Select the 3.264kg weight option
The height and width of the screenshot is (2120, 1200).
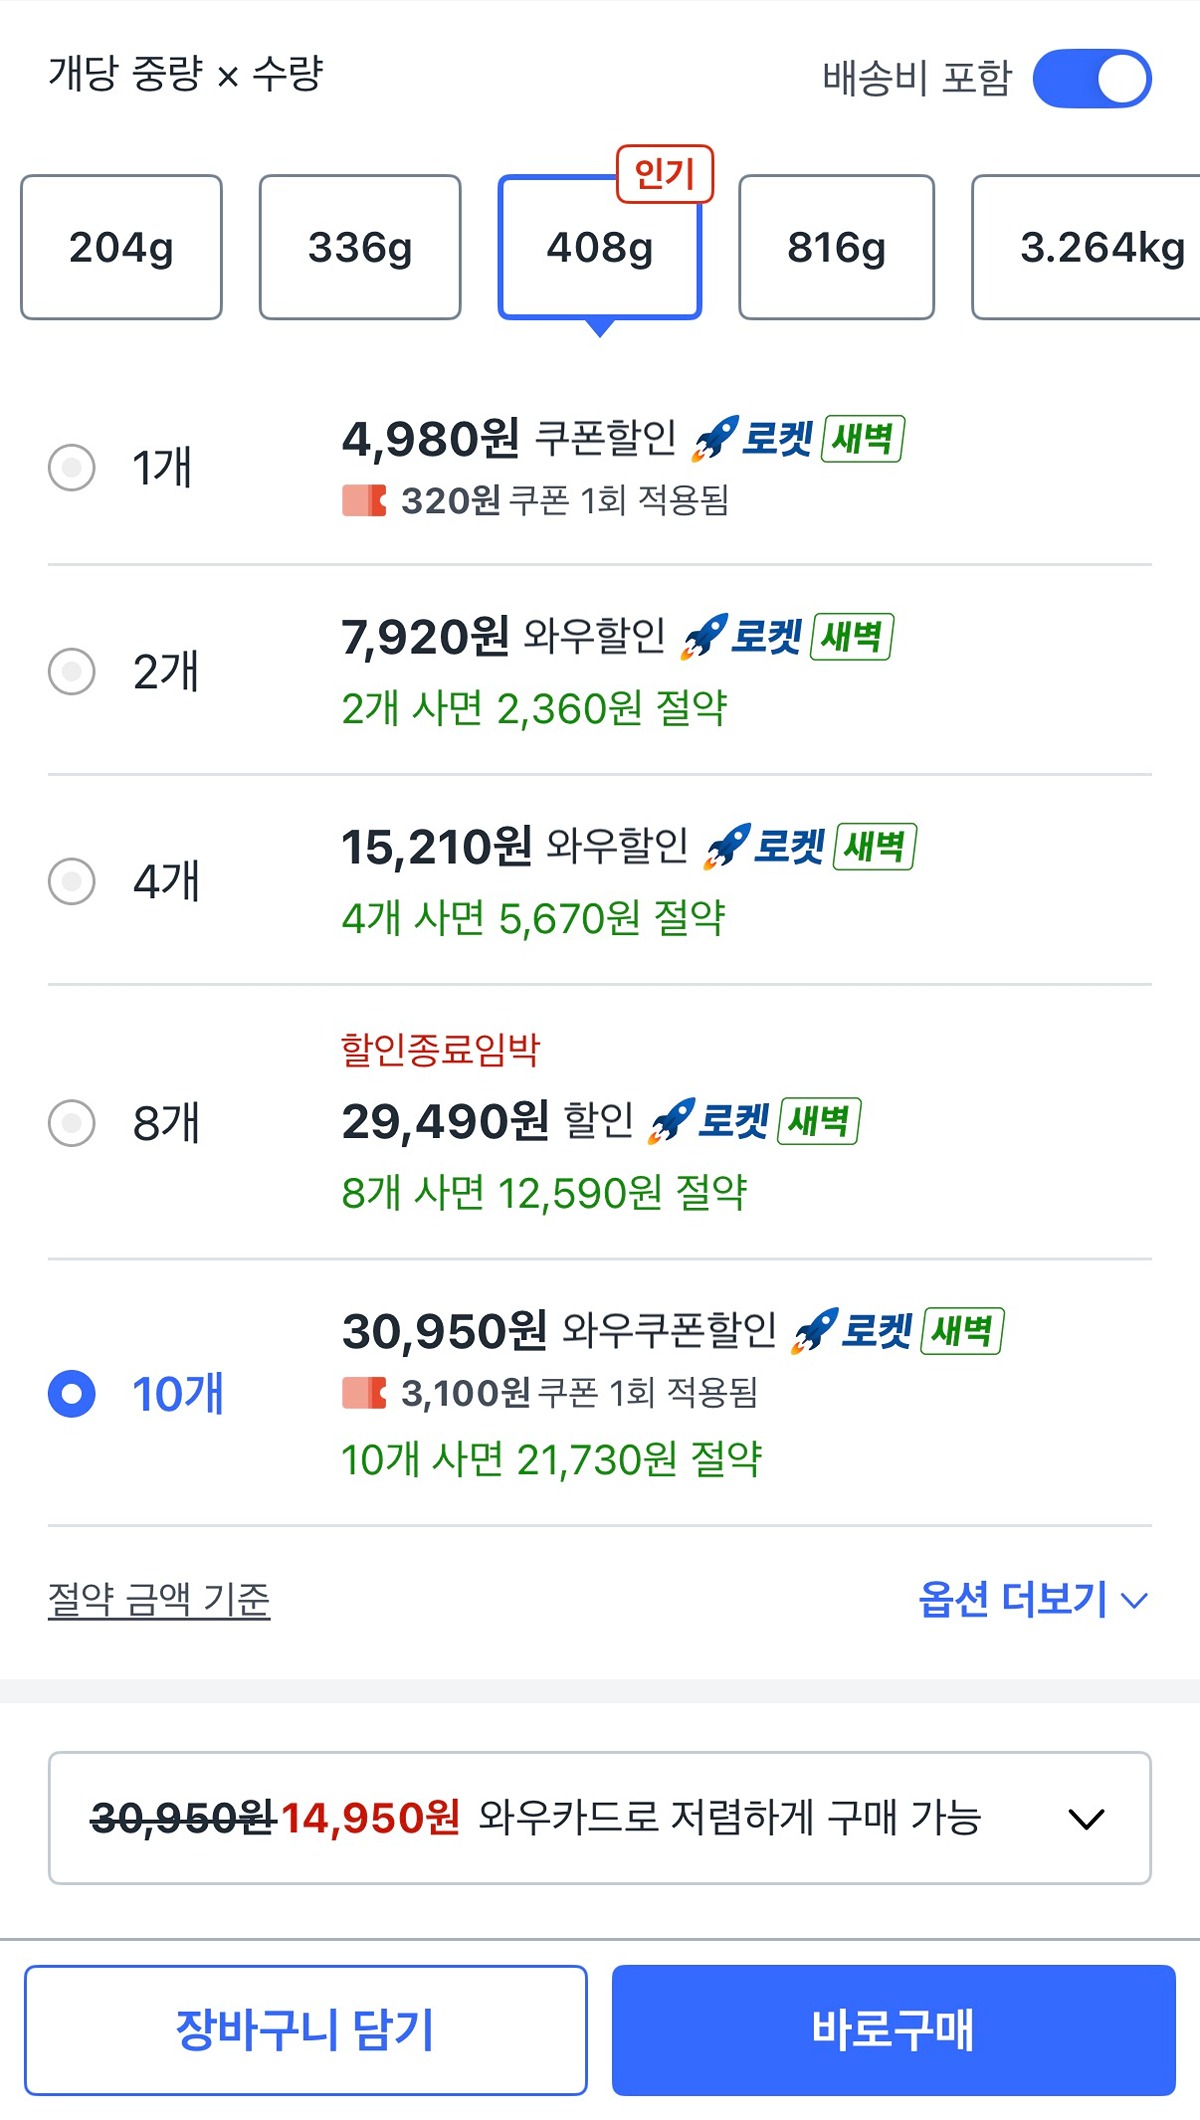(1090, 247)
